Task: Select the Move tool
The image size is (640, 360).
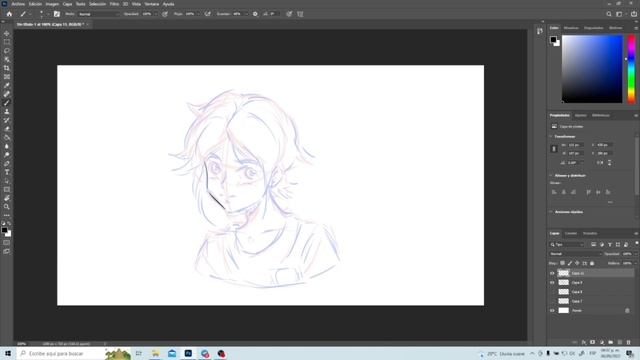Action: [x=7, y=33]
